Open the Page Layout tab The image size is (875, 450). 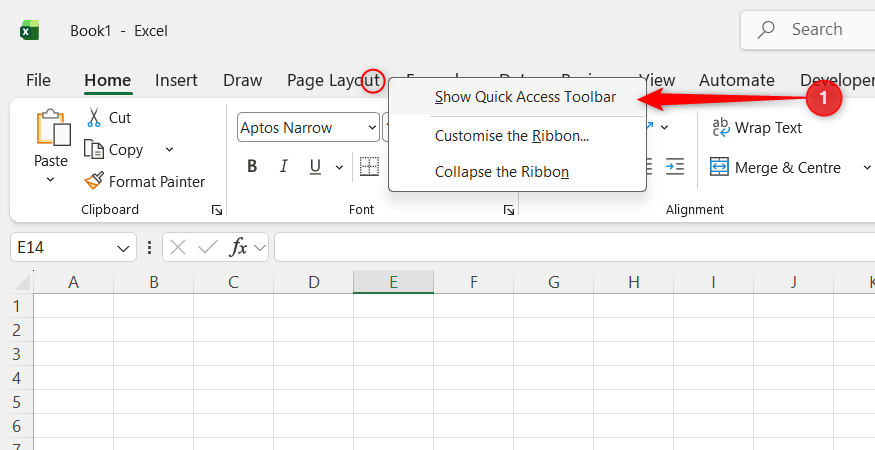333,80
